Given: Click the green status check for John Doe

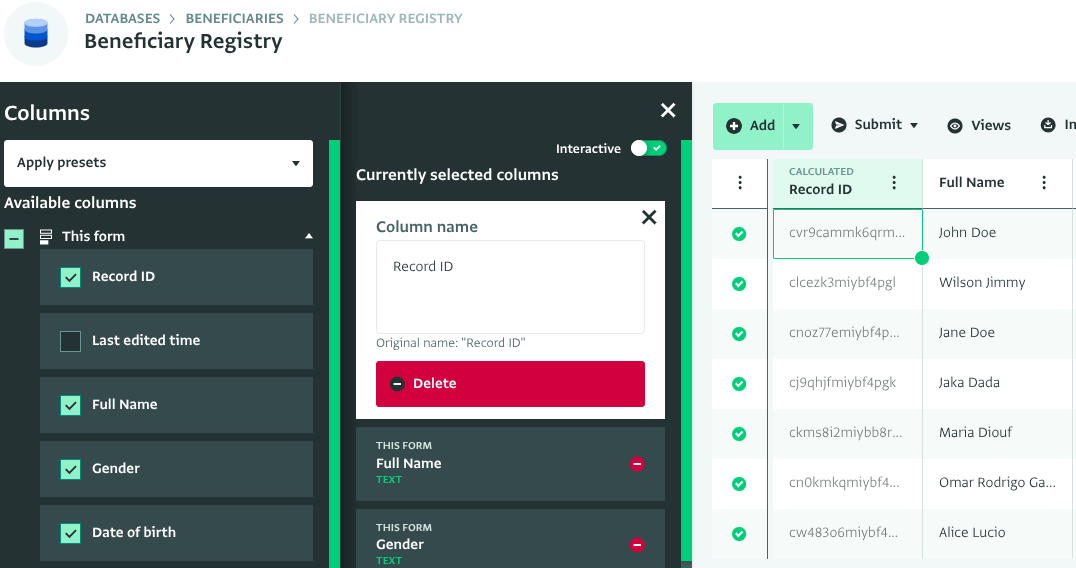Looking at the screenshot, I should coord(739,233).
